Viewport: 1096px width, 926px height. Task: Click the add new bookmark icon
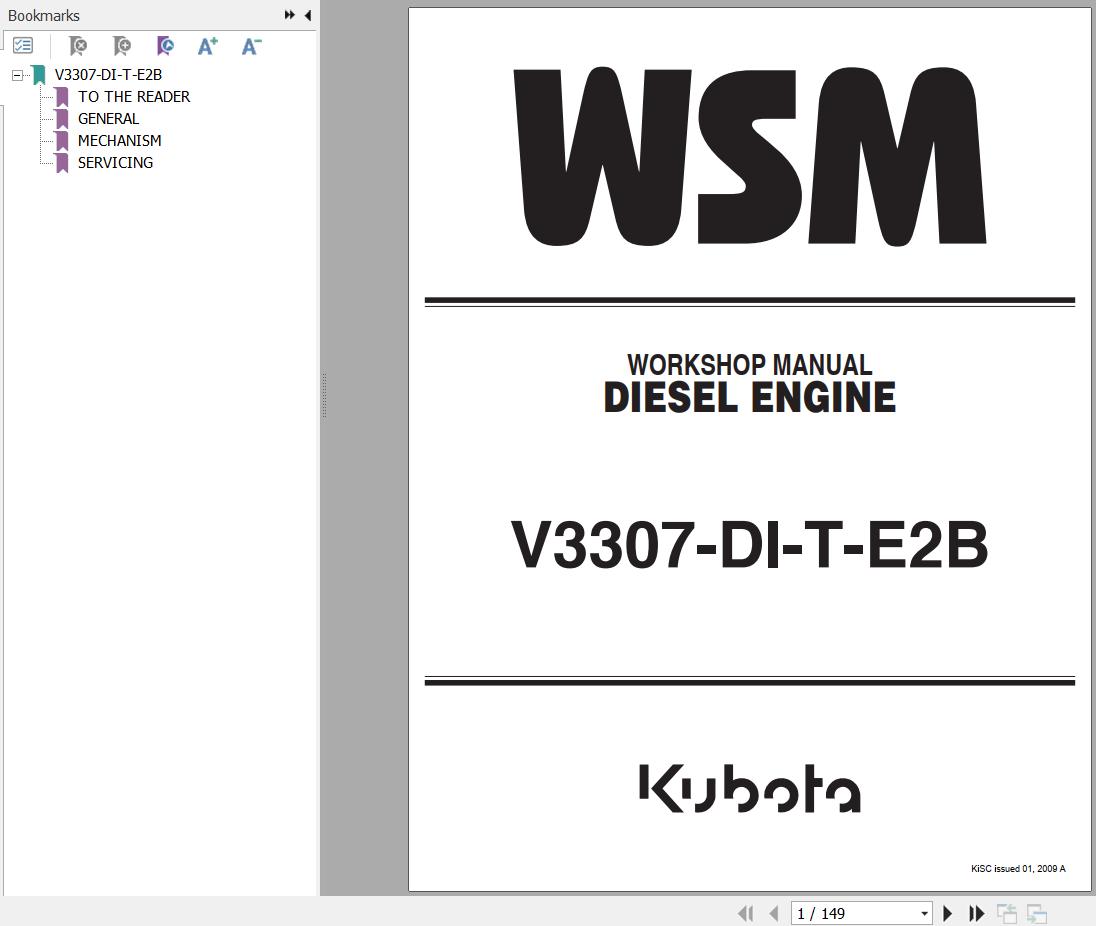pos(121,46)
